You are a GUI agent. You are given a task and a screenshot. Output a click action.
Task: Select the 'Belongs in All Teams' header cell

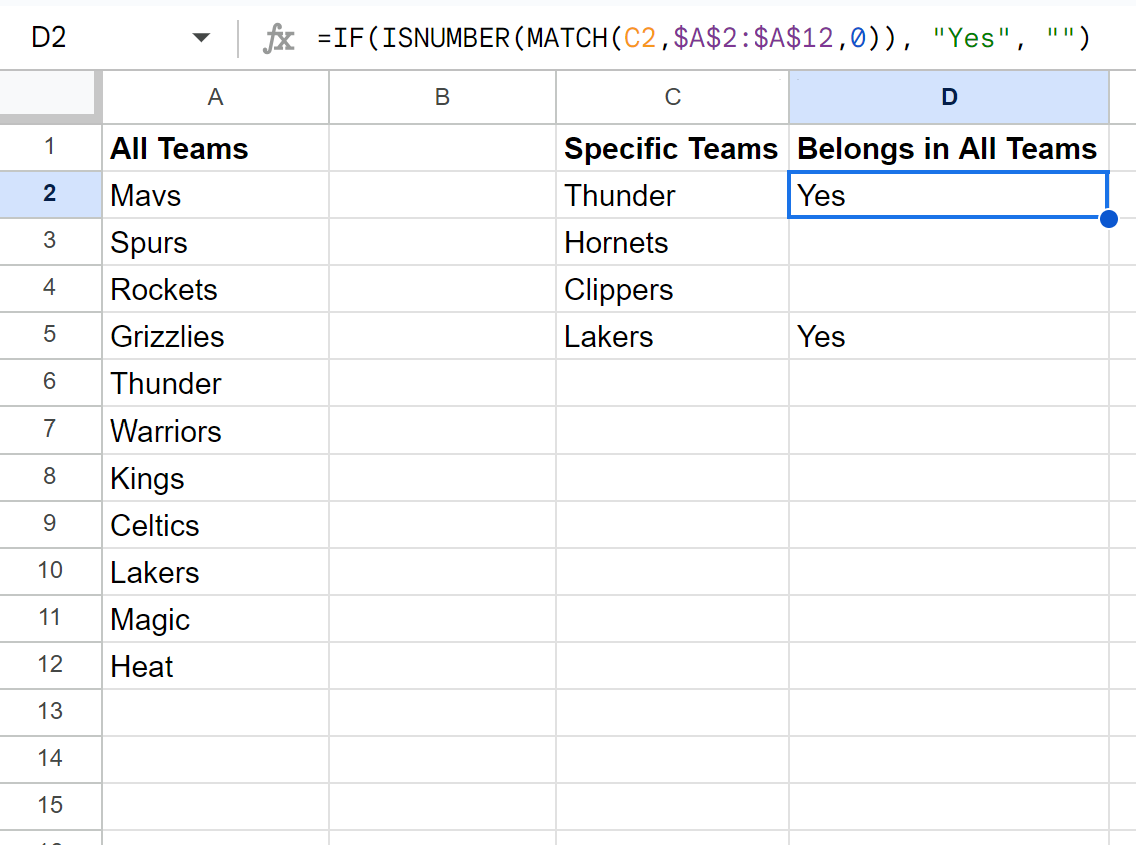948,149
